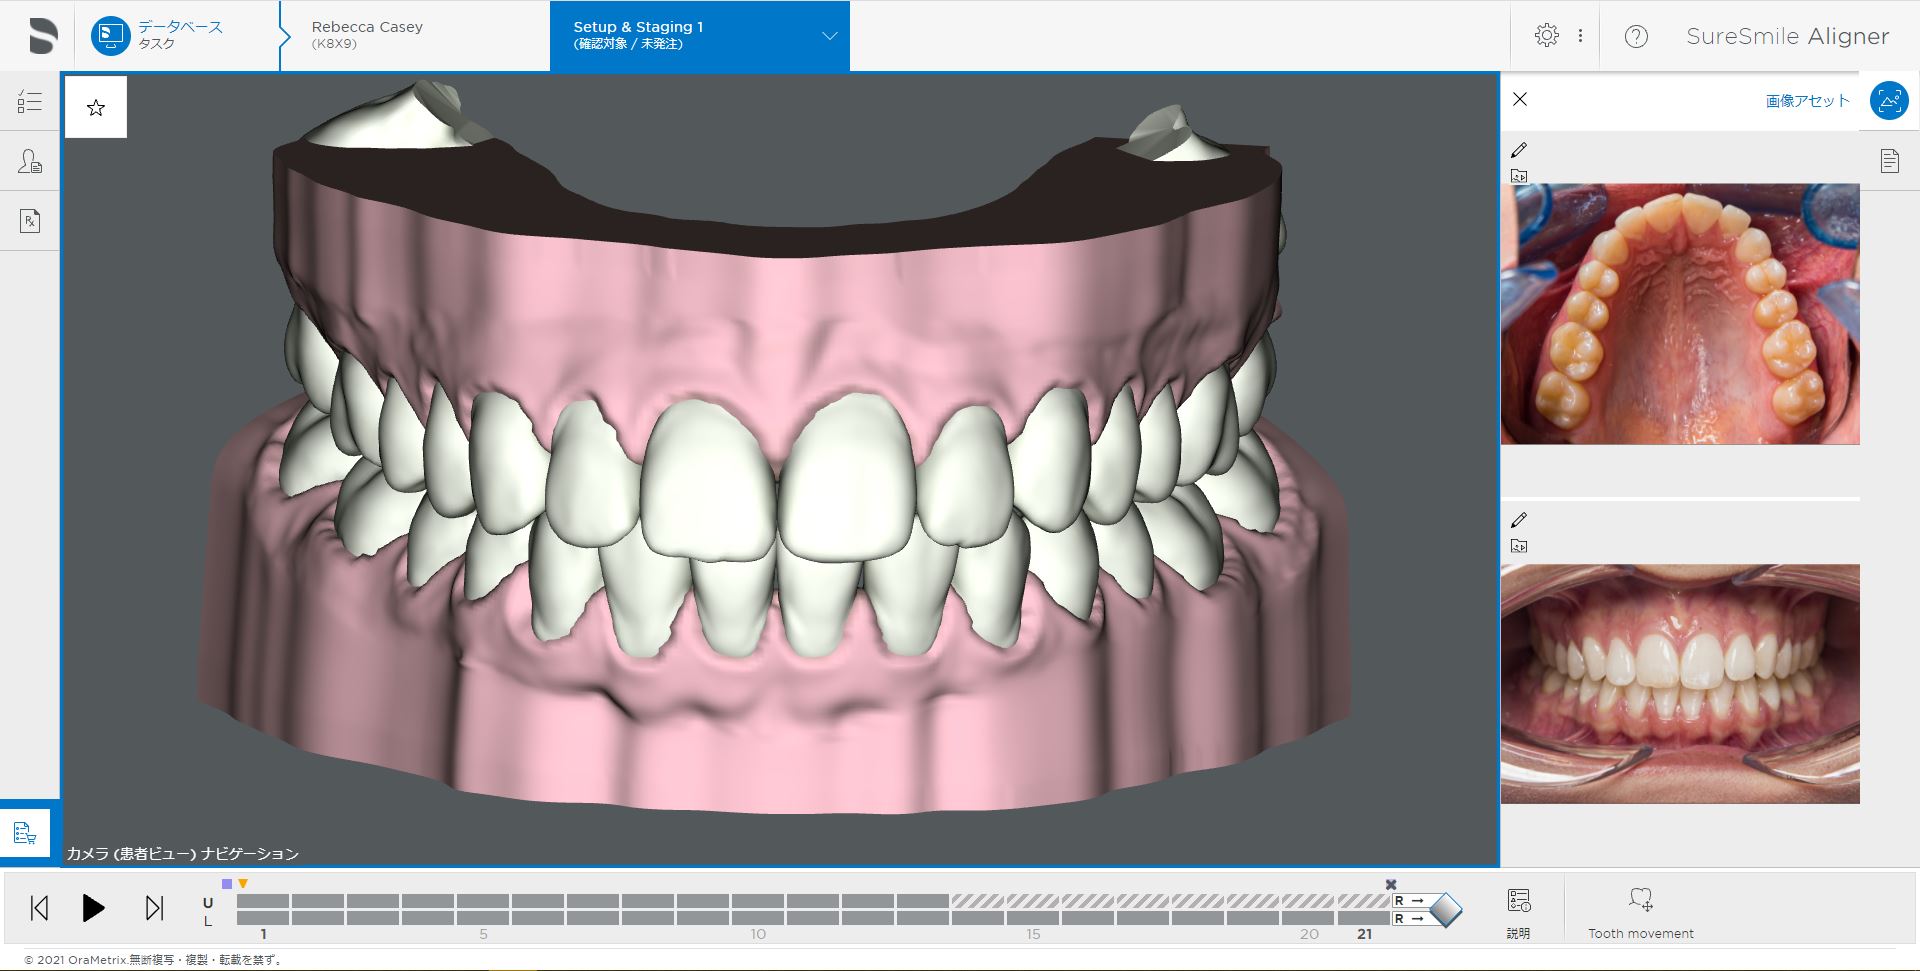Open the Tooth movement tool
The image size is (1920, 971).
pos(1640,909)
